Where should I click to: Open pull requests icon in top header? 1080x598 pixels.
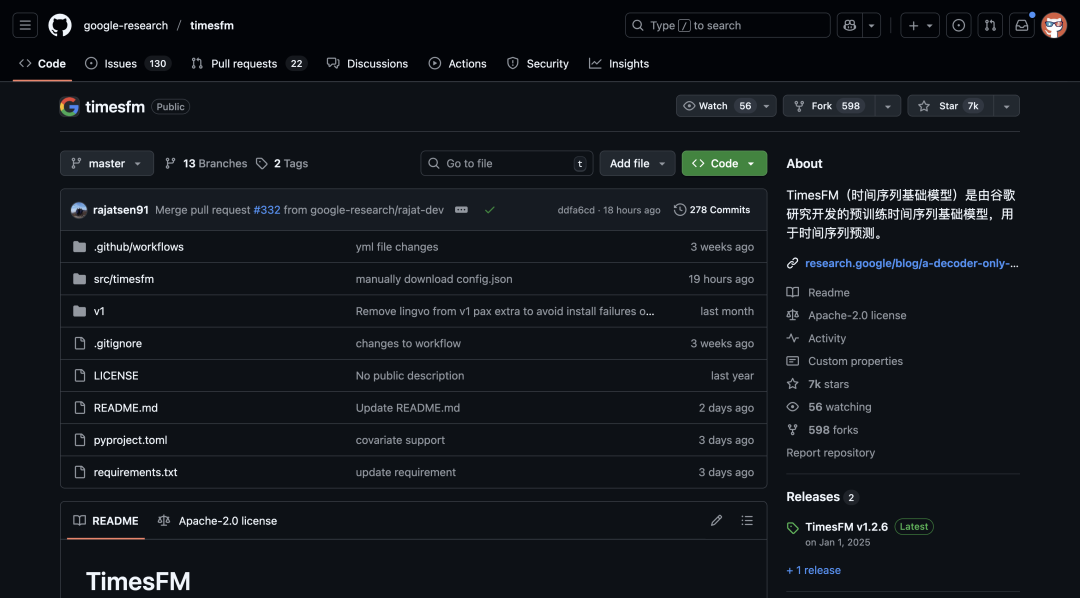click(x=990, y=25)
